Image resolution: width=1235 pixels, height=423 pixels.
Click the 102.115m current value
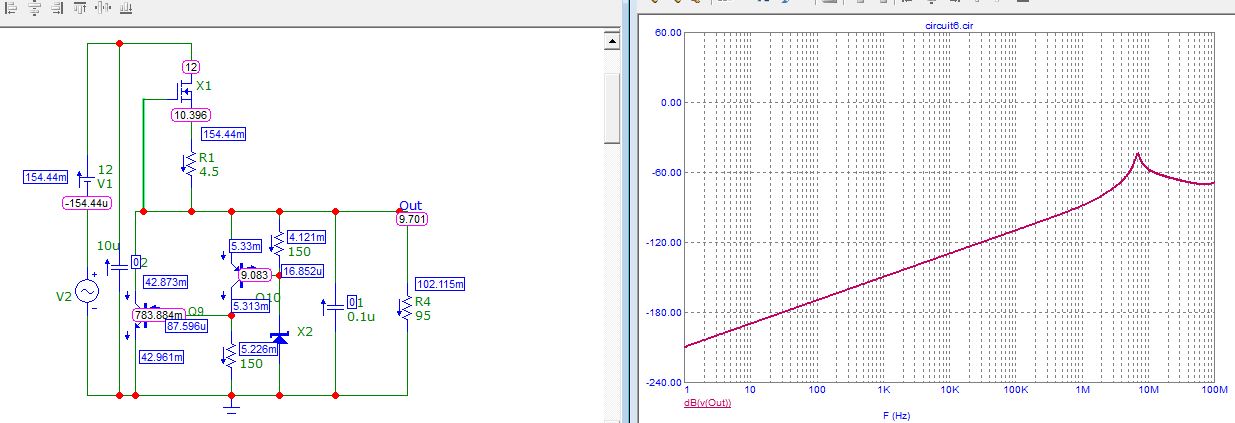click(x=438, y=284)
